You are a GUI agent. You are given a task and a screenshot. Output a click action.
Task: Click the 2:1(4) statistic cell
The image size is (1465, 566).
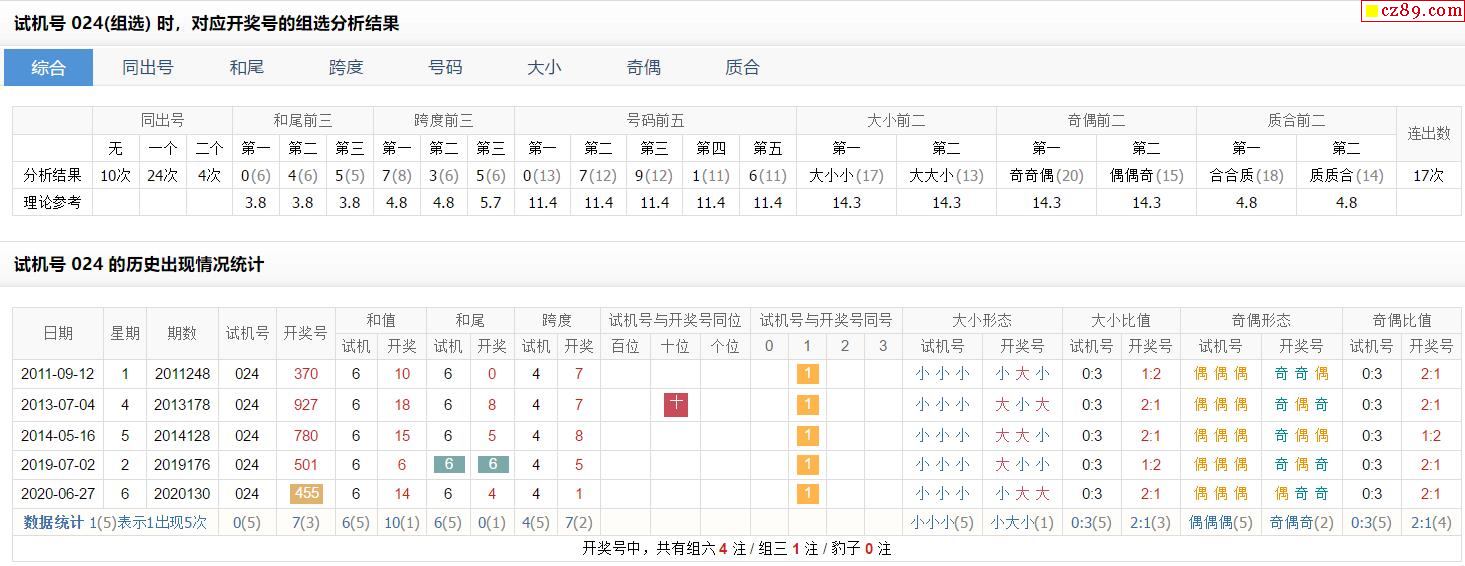(x=1431, y=522)
